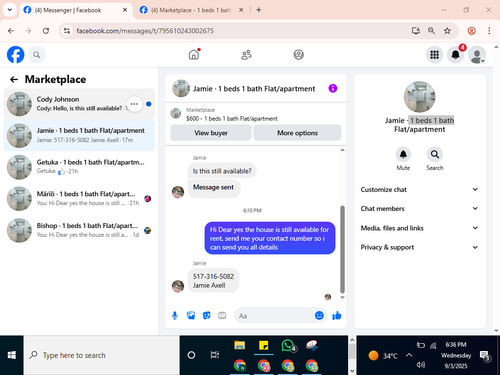The image size is (500, 375).
Task: Click the browser bookmark star
Action: click(x=447, y=31)
